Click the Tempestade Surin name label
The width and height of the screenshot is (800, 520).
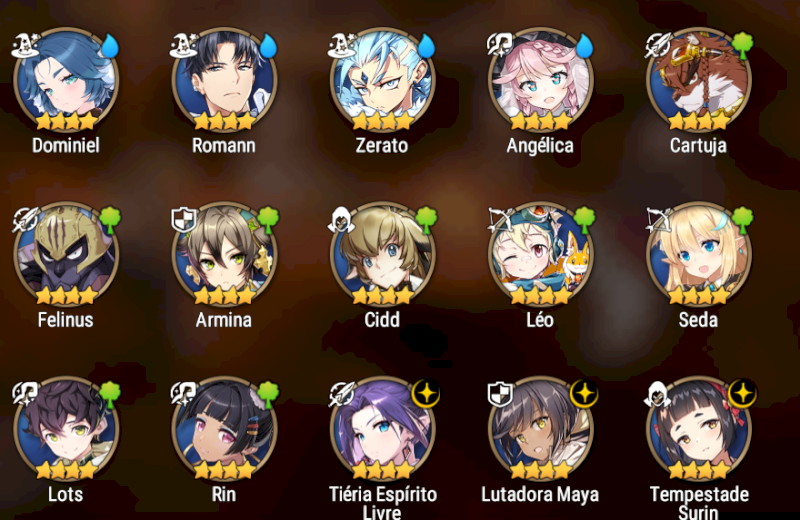[x=699, y=502]
